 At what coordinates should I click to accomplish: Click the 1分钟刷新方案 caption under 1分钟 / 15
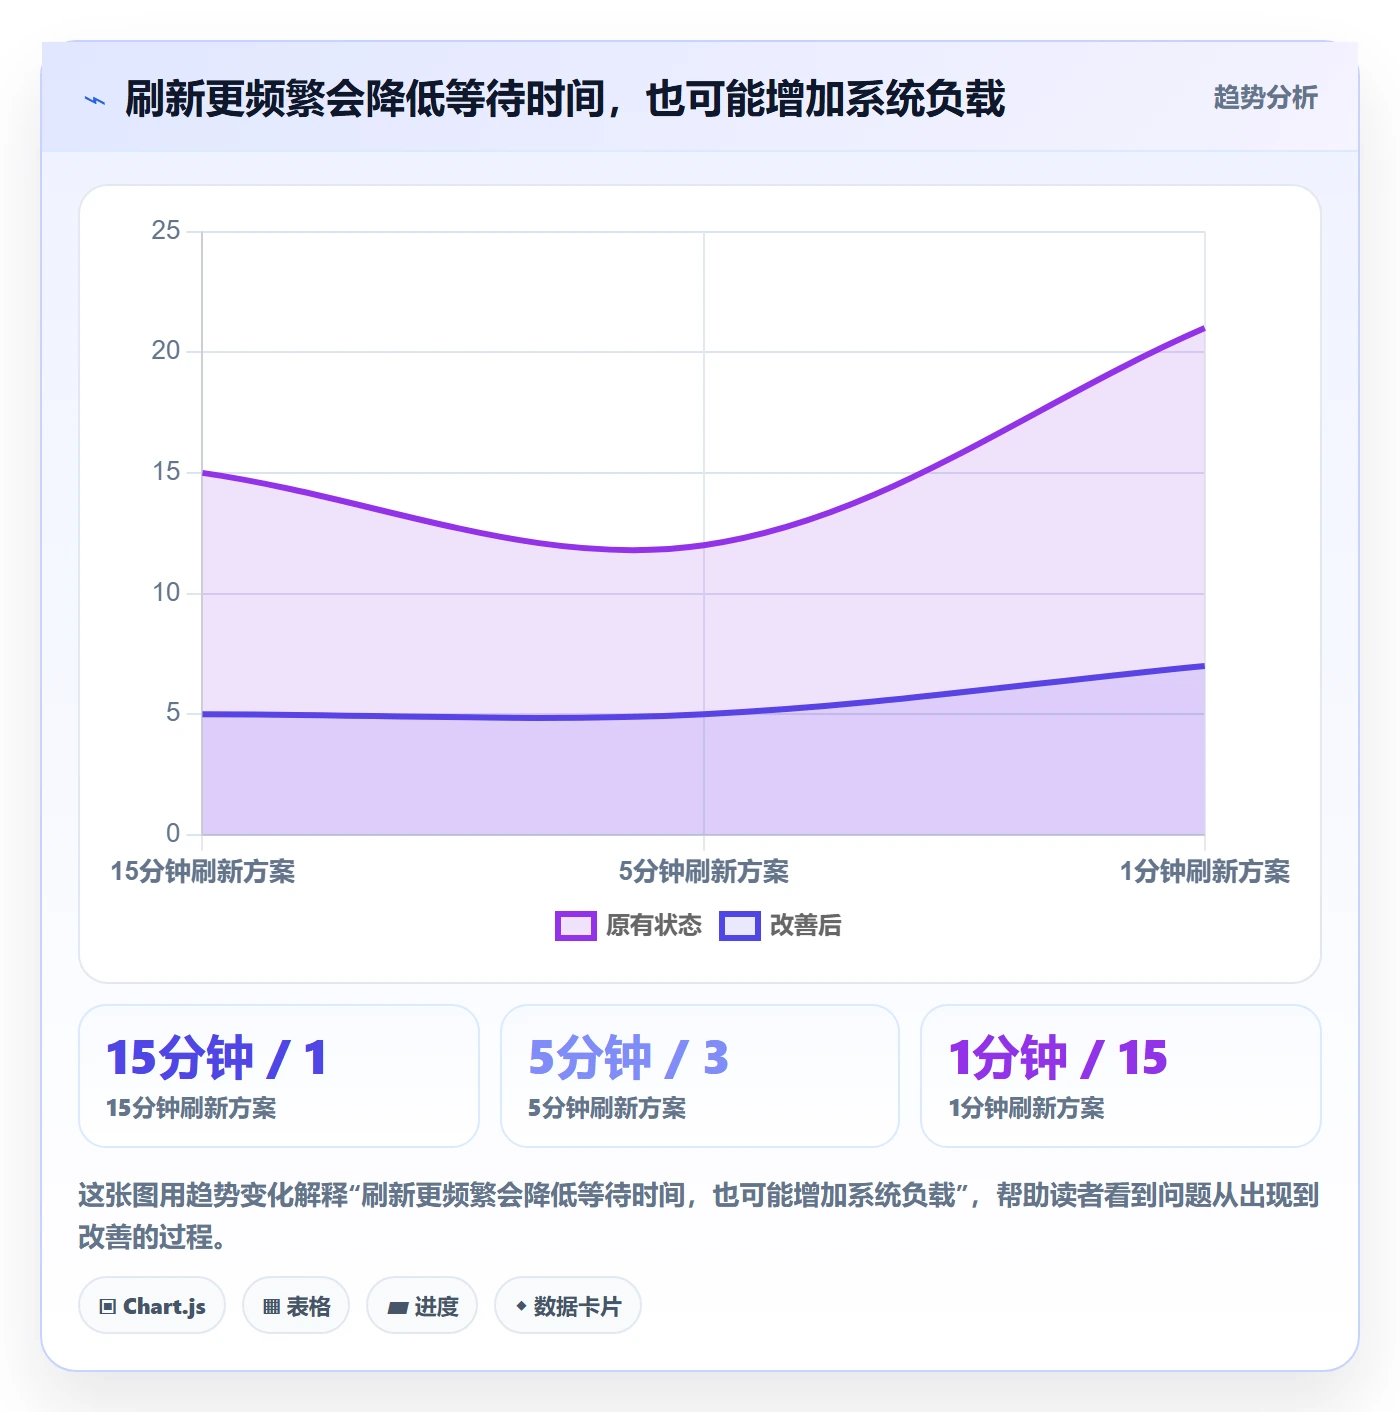pyautogui.click(x=1027, y=1108)
